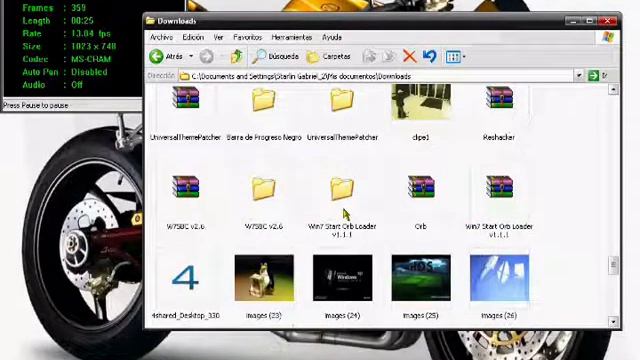Viewport: 640px width, 360px height.
Task: Open the Favoritos menu
Action: (x=247, y=37)
